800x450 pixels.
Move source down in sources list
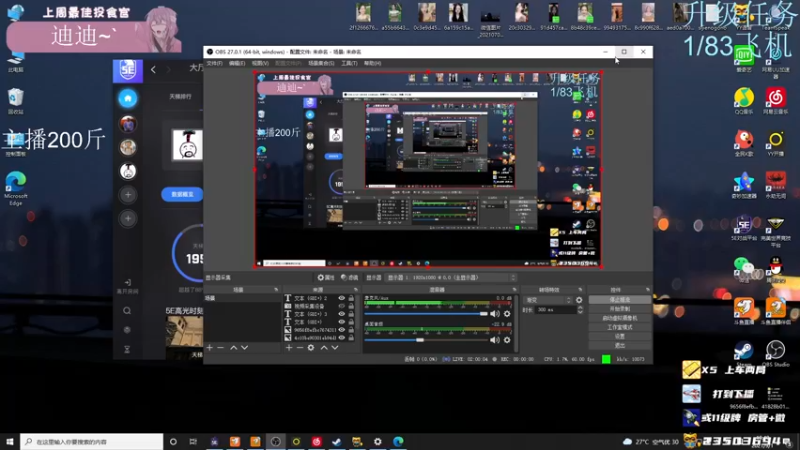click(335, 347)
